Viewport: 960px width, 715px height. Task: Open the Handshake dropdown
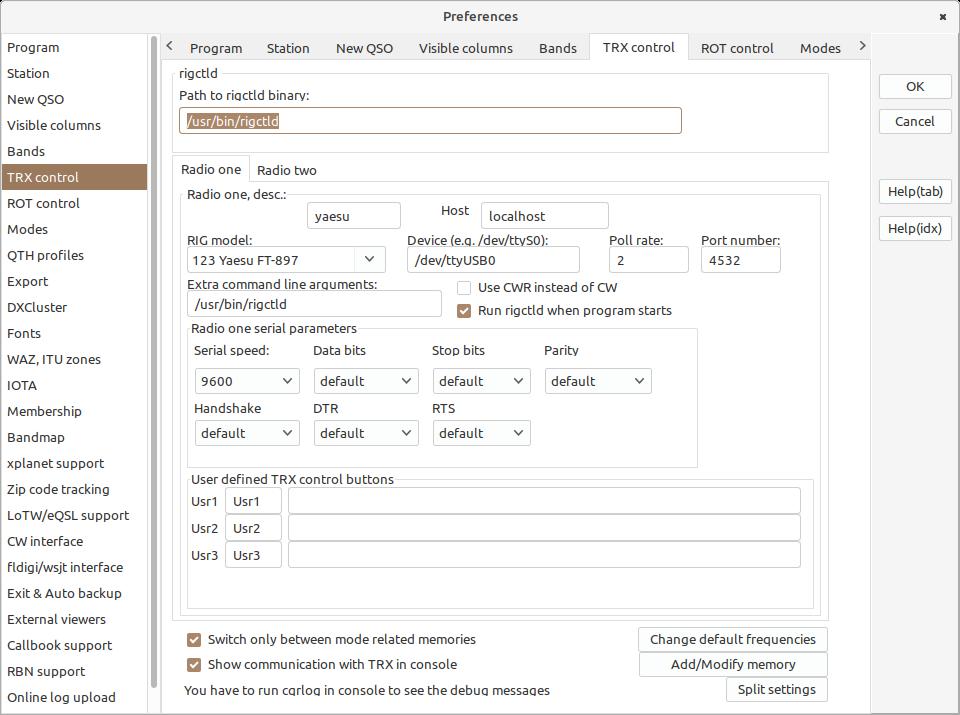pos(247,433)
